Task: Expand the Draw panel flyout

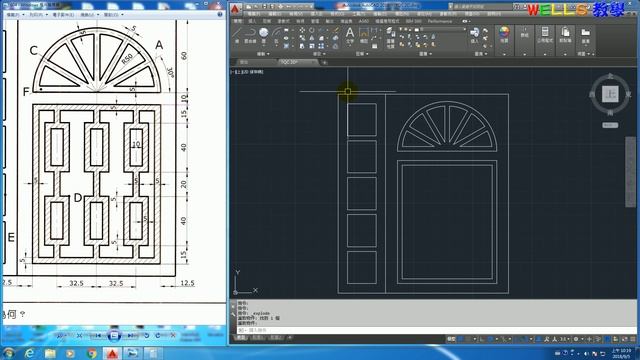Action: click(x=263, y=54)
